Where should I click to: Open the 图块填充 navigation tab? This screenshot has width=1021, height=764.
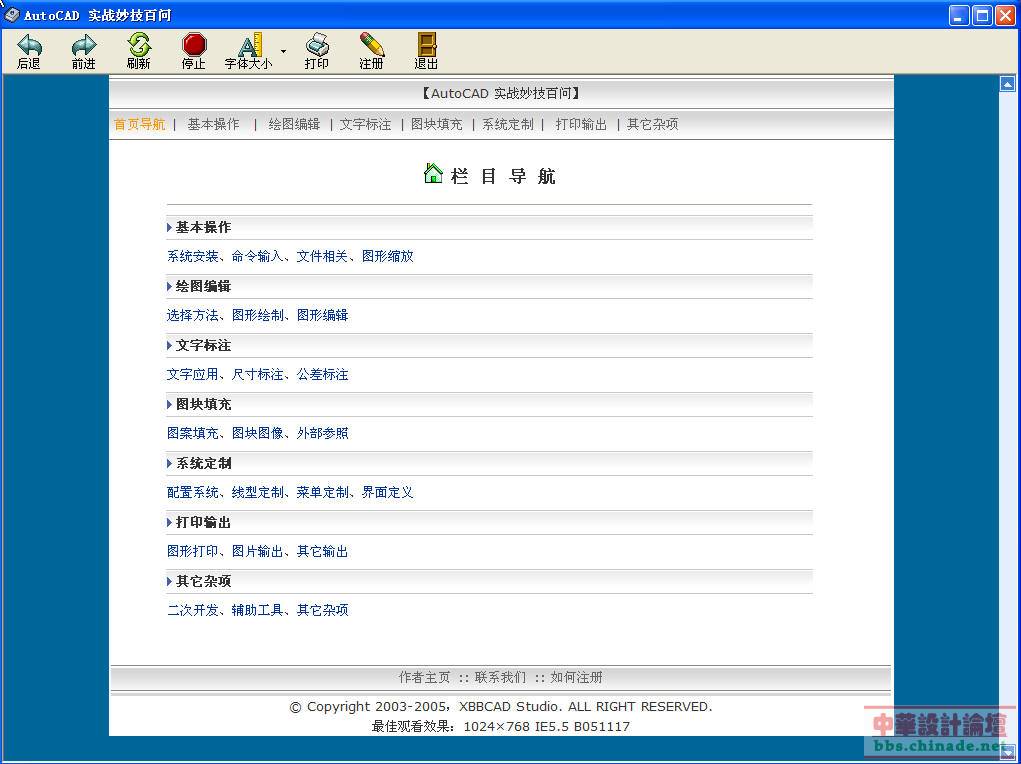pyautogui.click(x=436, y=124)
